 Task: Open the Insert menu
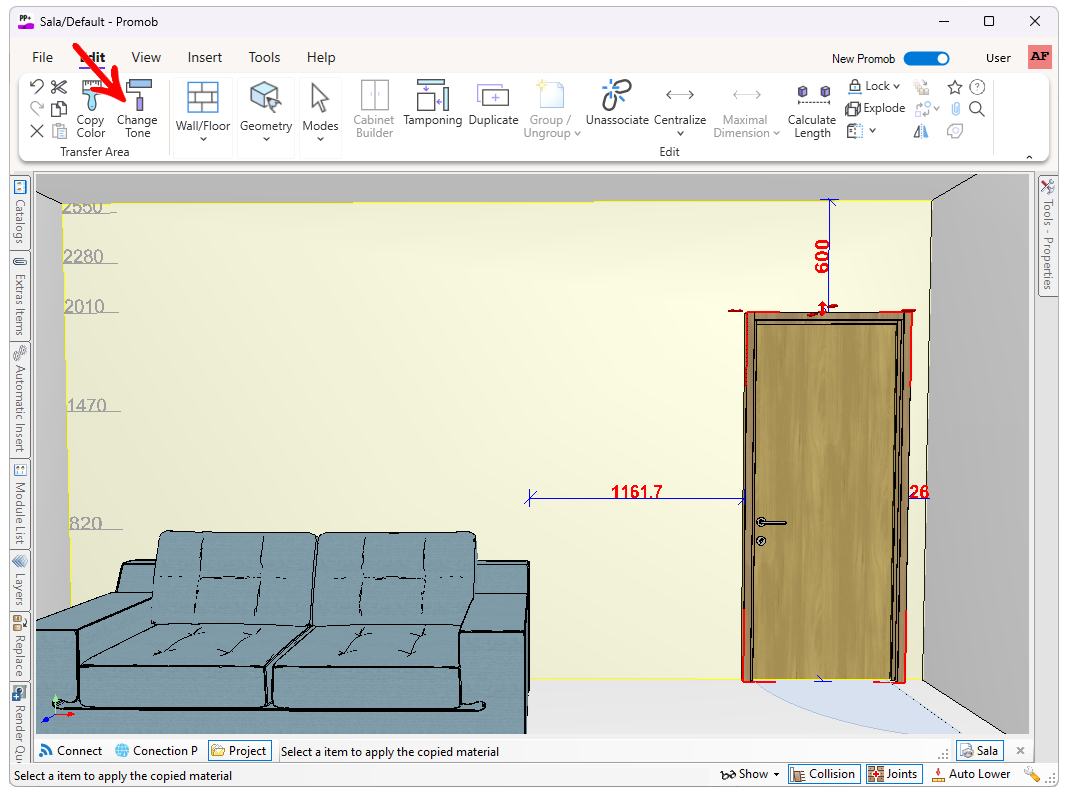pos(205,57)
